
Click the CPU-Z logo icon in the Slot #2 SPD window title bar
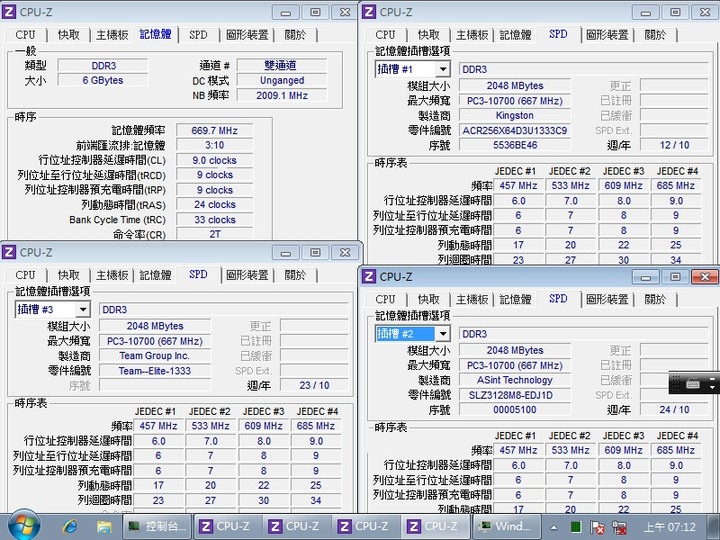point(369,276)
